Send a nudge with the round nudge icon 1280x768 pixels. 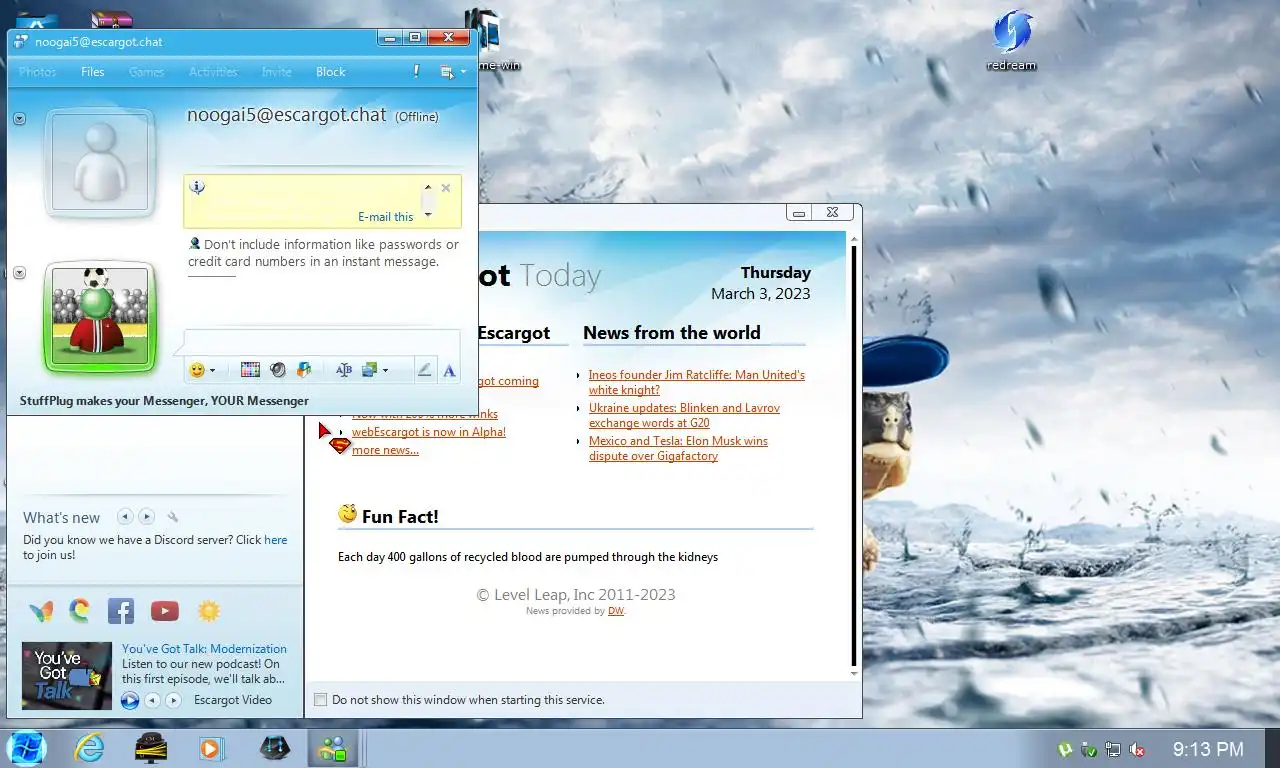pyautogui.click(x=278, y=370)
